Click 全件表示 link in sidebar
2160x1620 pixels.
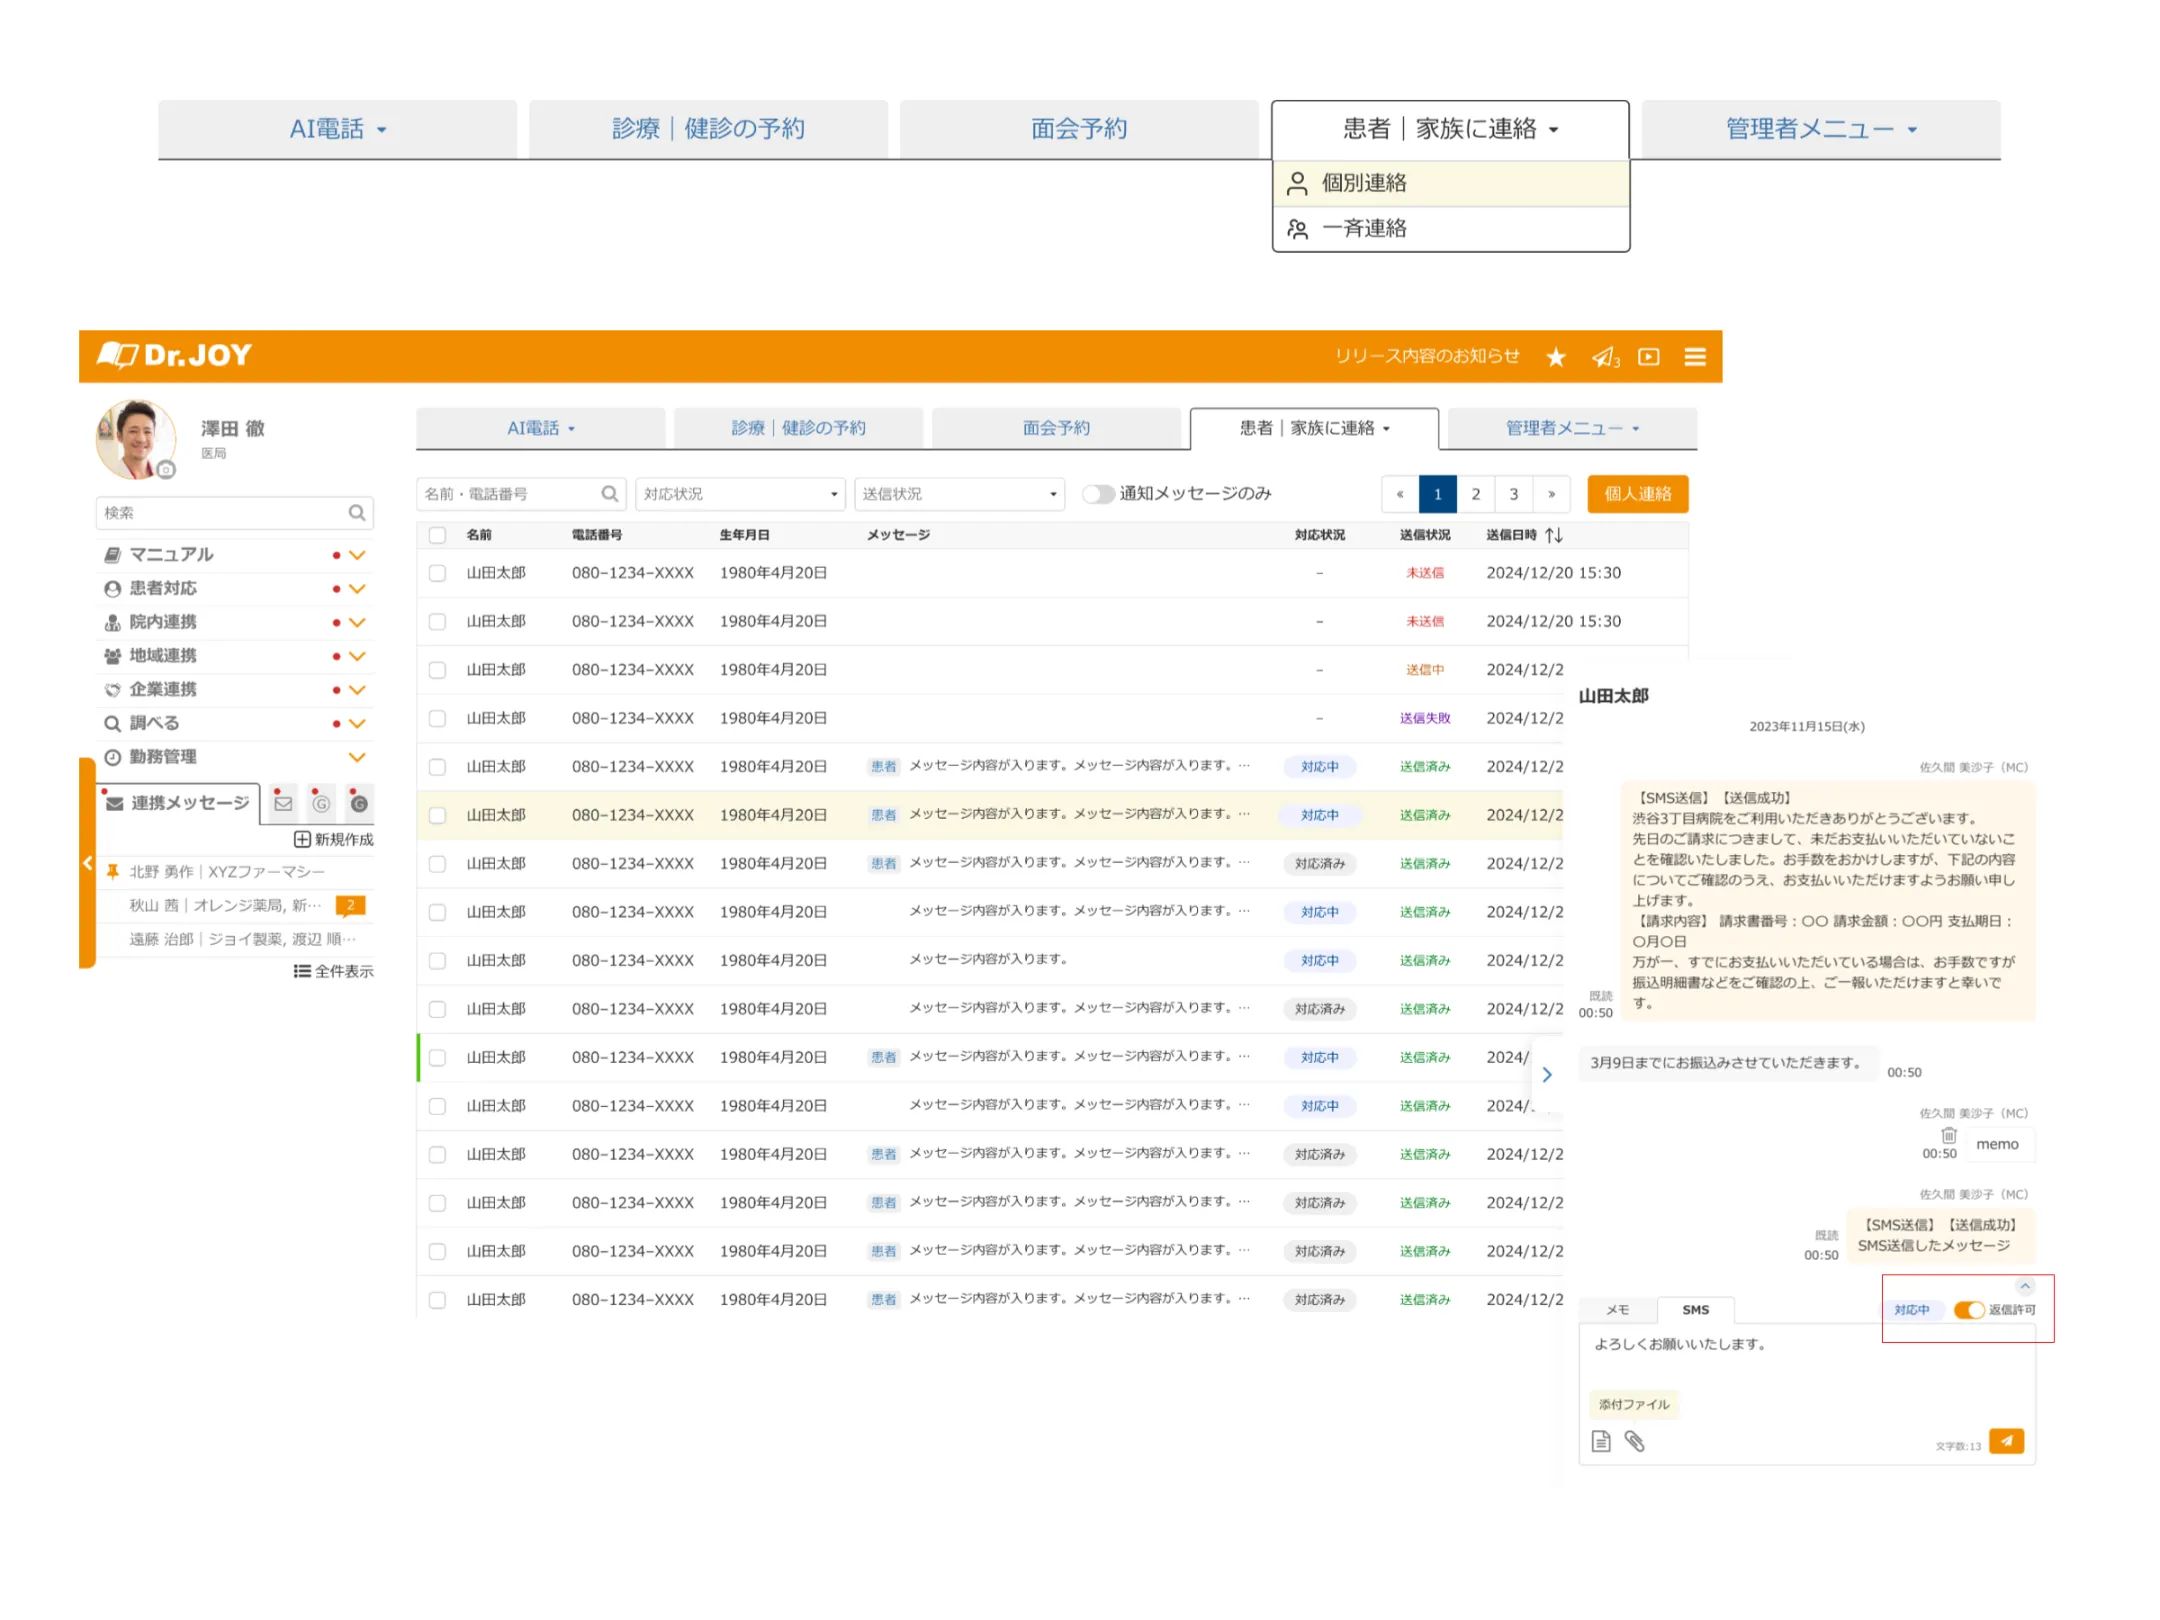(334, 971)
